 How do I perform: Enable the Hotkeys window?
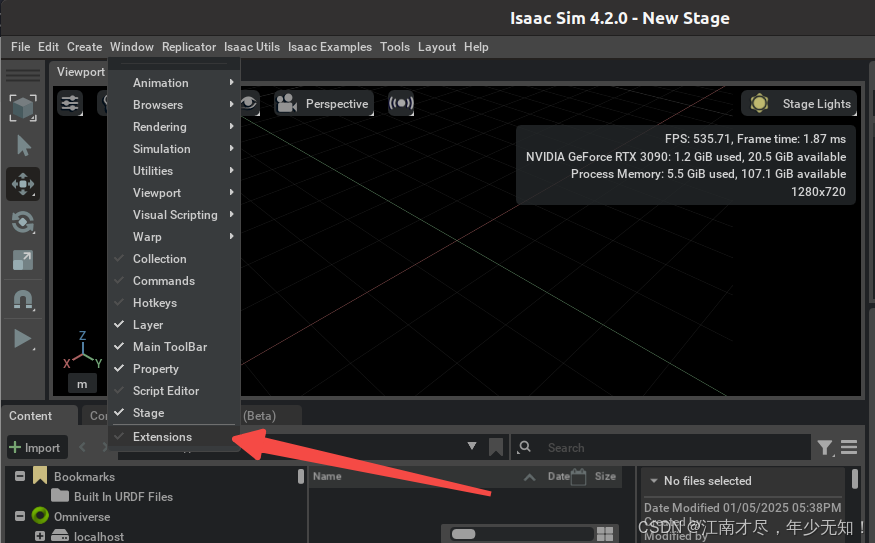click(x=174, y=303)
